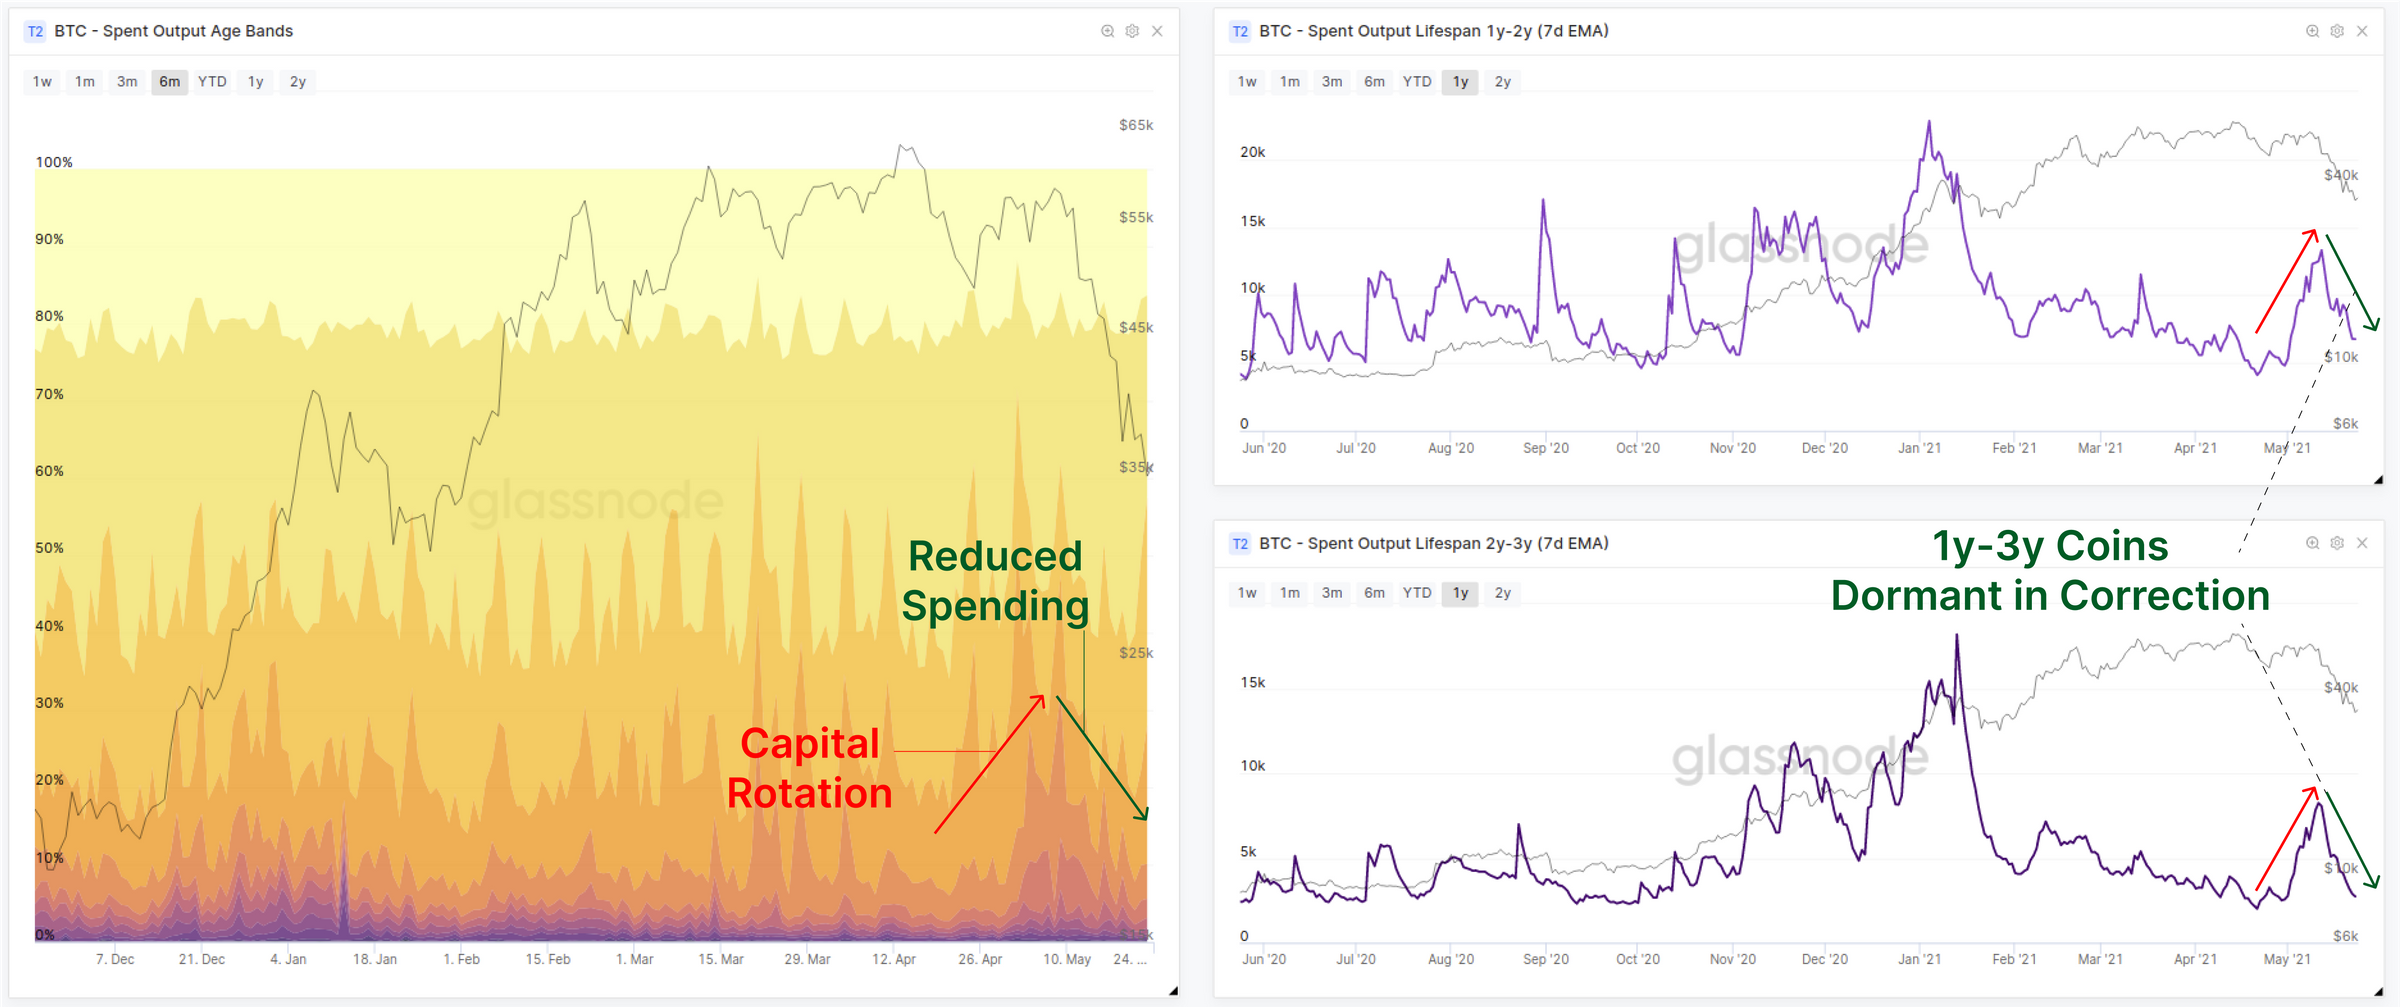Close the Spent Output Lifespan 1y-2y panel

(2362, 31)
